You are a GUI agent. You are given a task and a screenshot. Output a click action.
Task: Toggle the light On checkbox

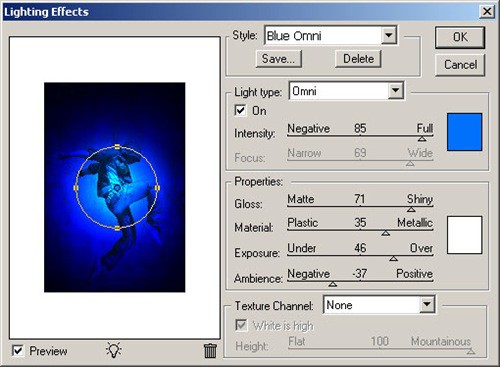(x=240, y=110)
